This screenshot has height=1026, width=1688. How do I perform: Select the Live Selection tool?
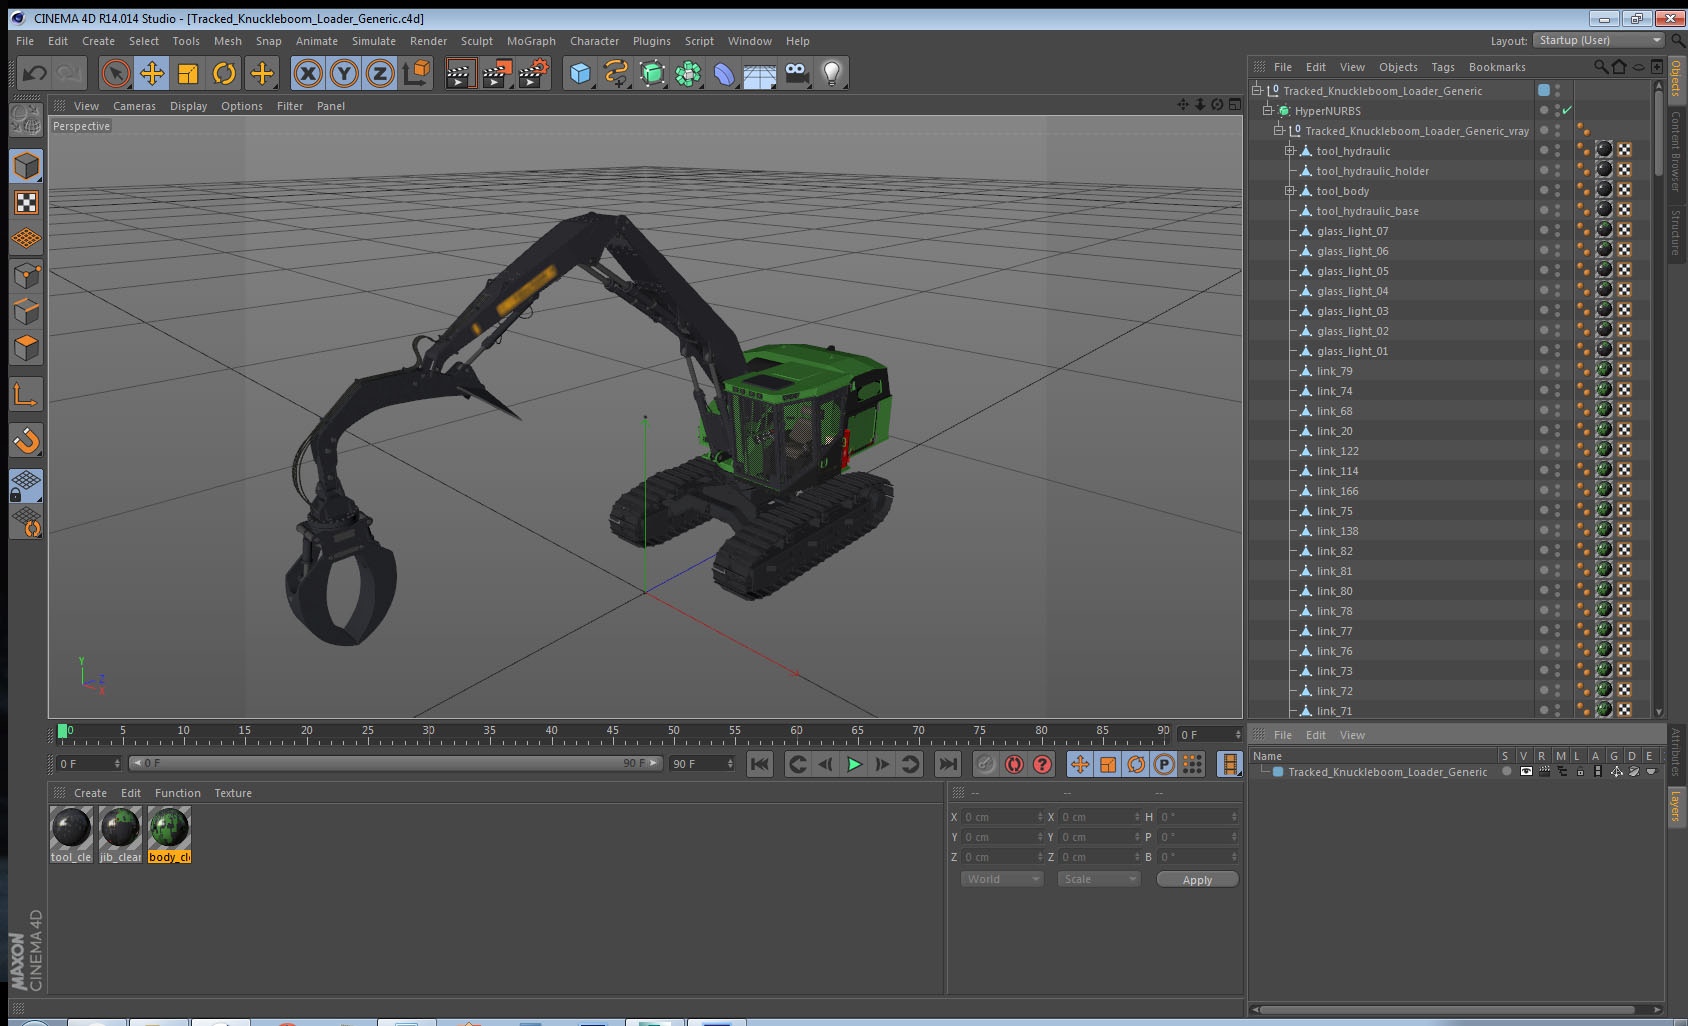(116, 73)
